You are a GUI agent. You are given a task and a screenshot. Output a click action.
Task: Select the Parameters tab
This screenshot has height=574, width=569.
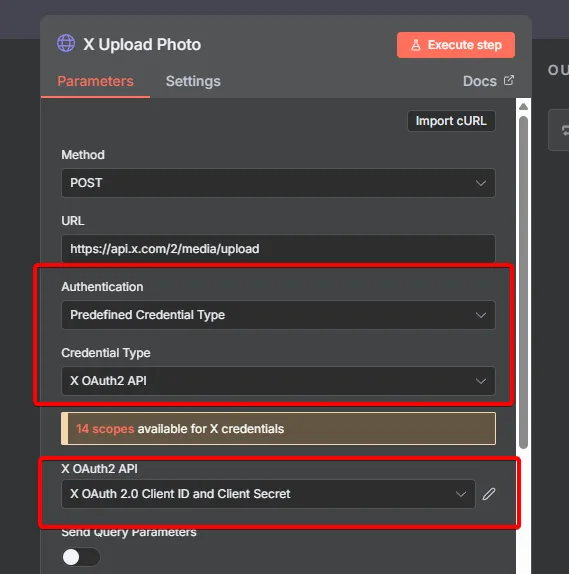point(95,81)
